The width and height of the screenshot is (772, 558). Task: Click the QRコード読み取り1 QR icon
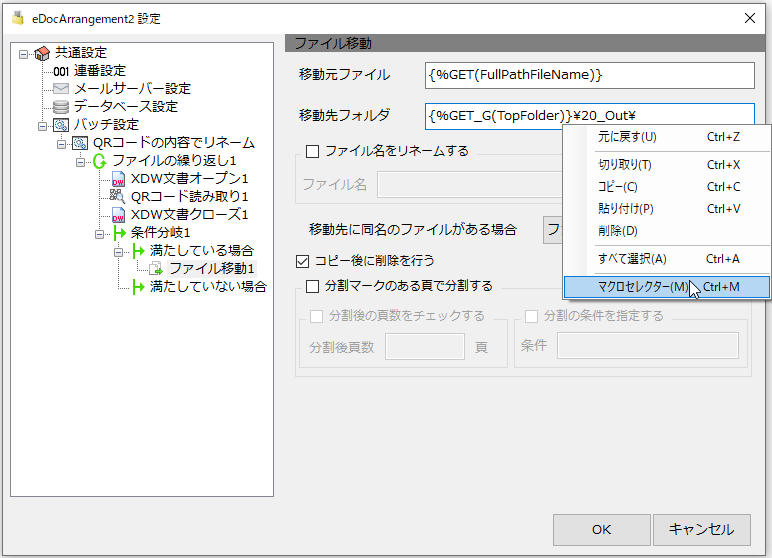pyautogui.click(x=117, y=196)
